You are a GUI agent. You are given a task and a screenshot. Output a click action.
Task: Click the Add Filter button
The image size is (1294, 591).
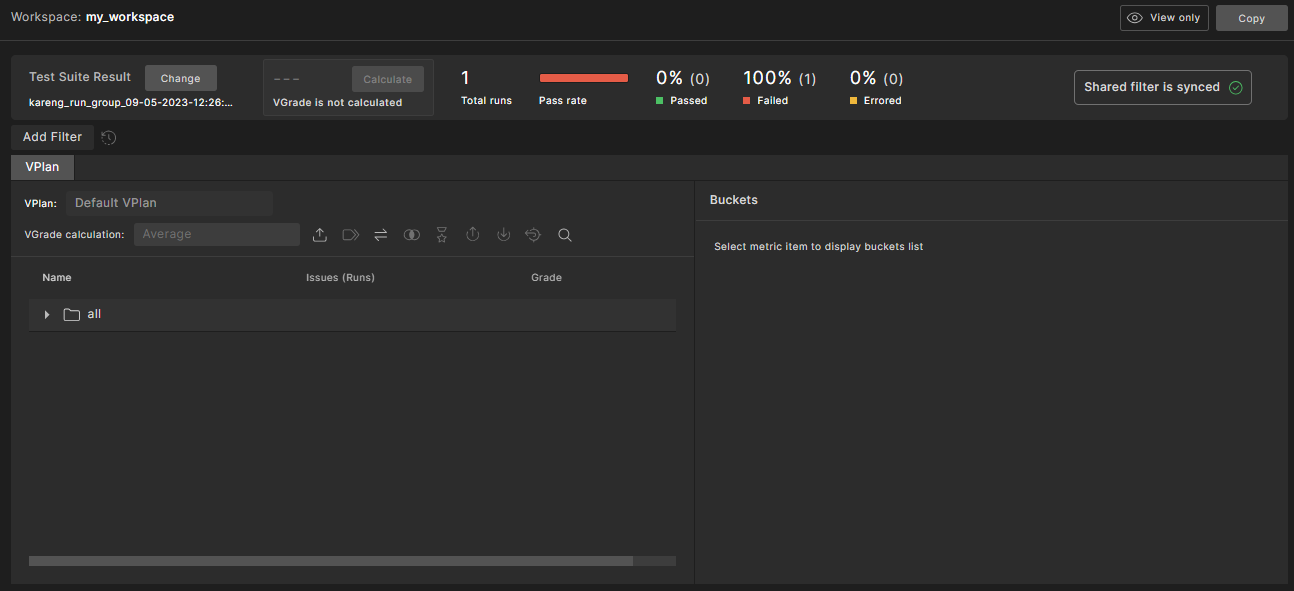tap(53, 137)
